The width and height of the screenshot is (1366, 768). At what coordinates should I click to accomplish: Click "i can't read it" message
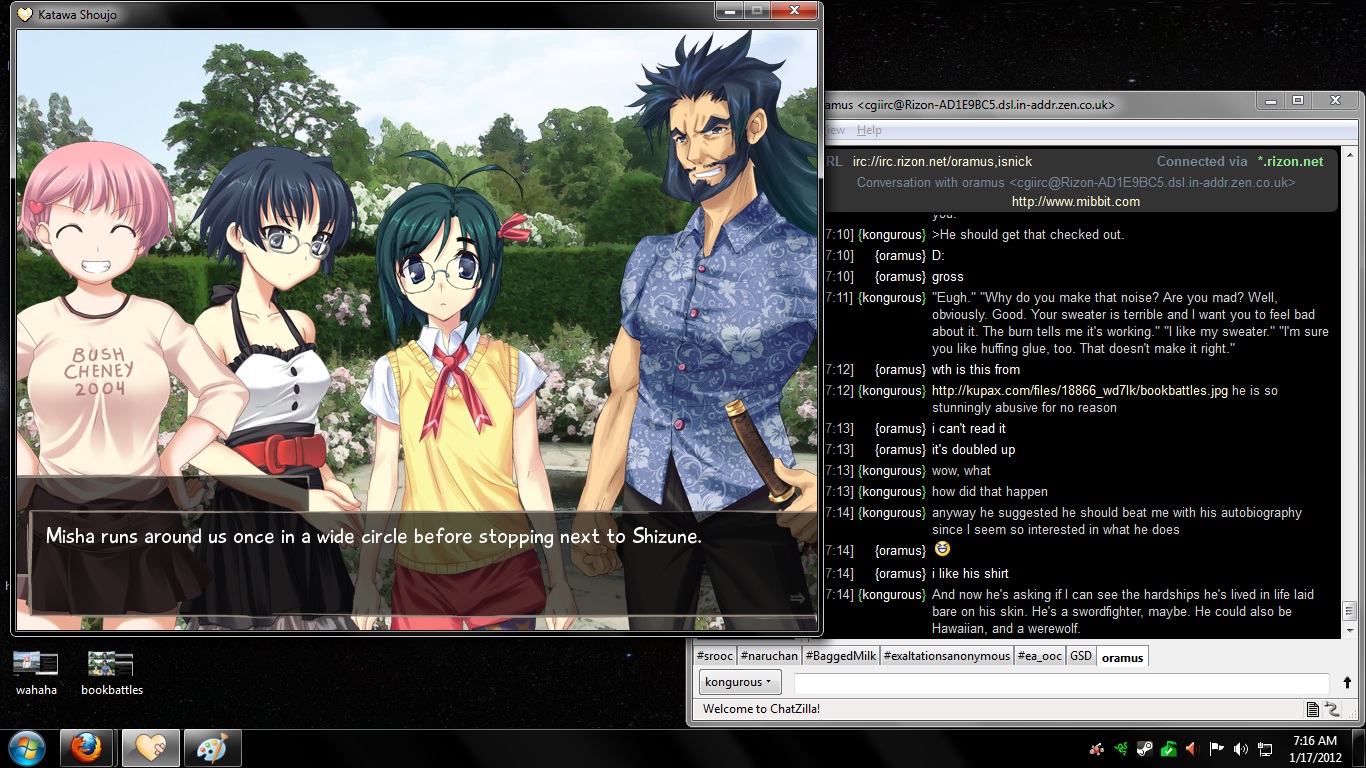click(969, 429)
